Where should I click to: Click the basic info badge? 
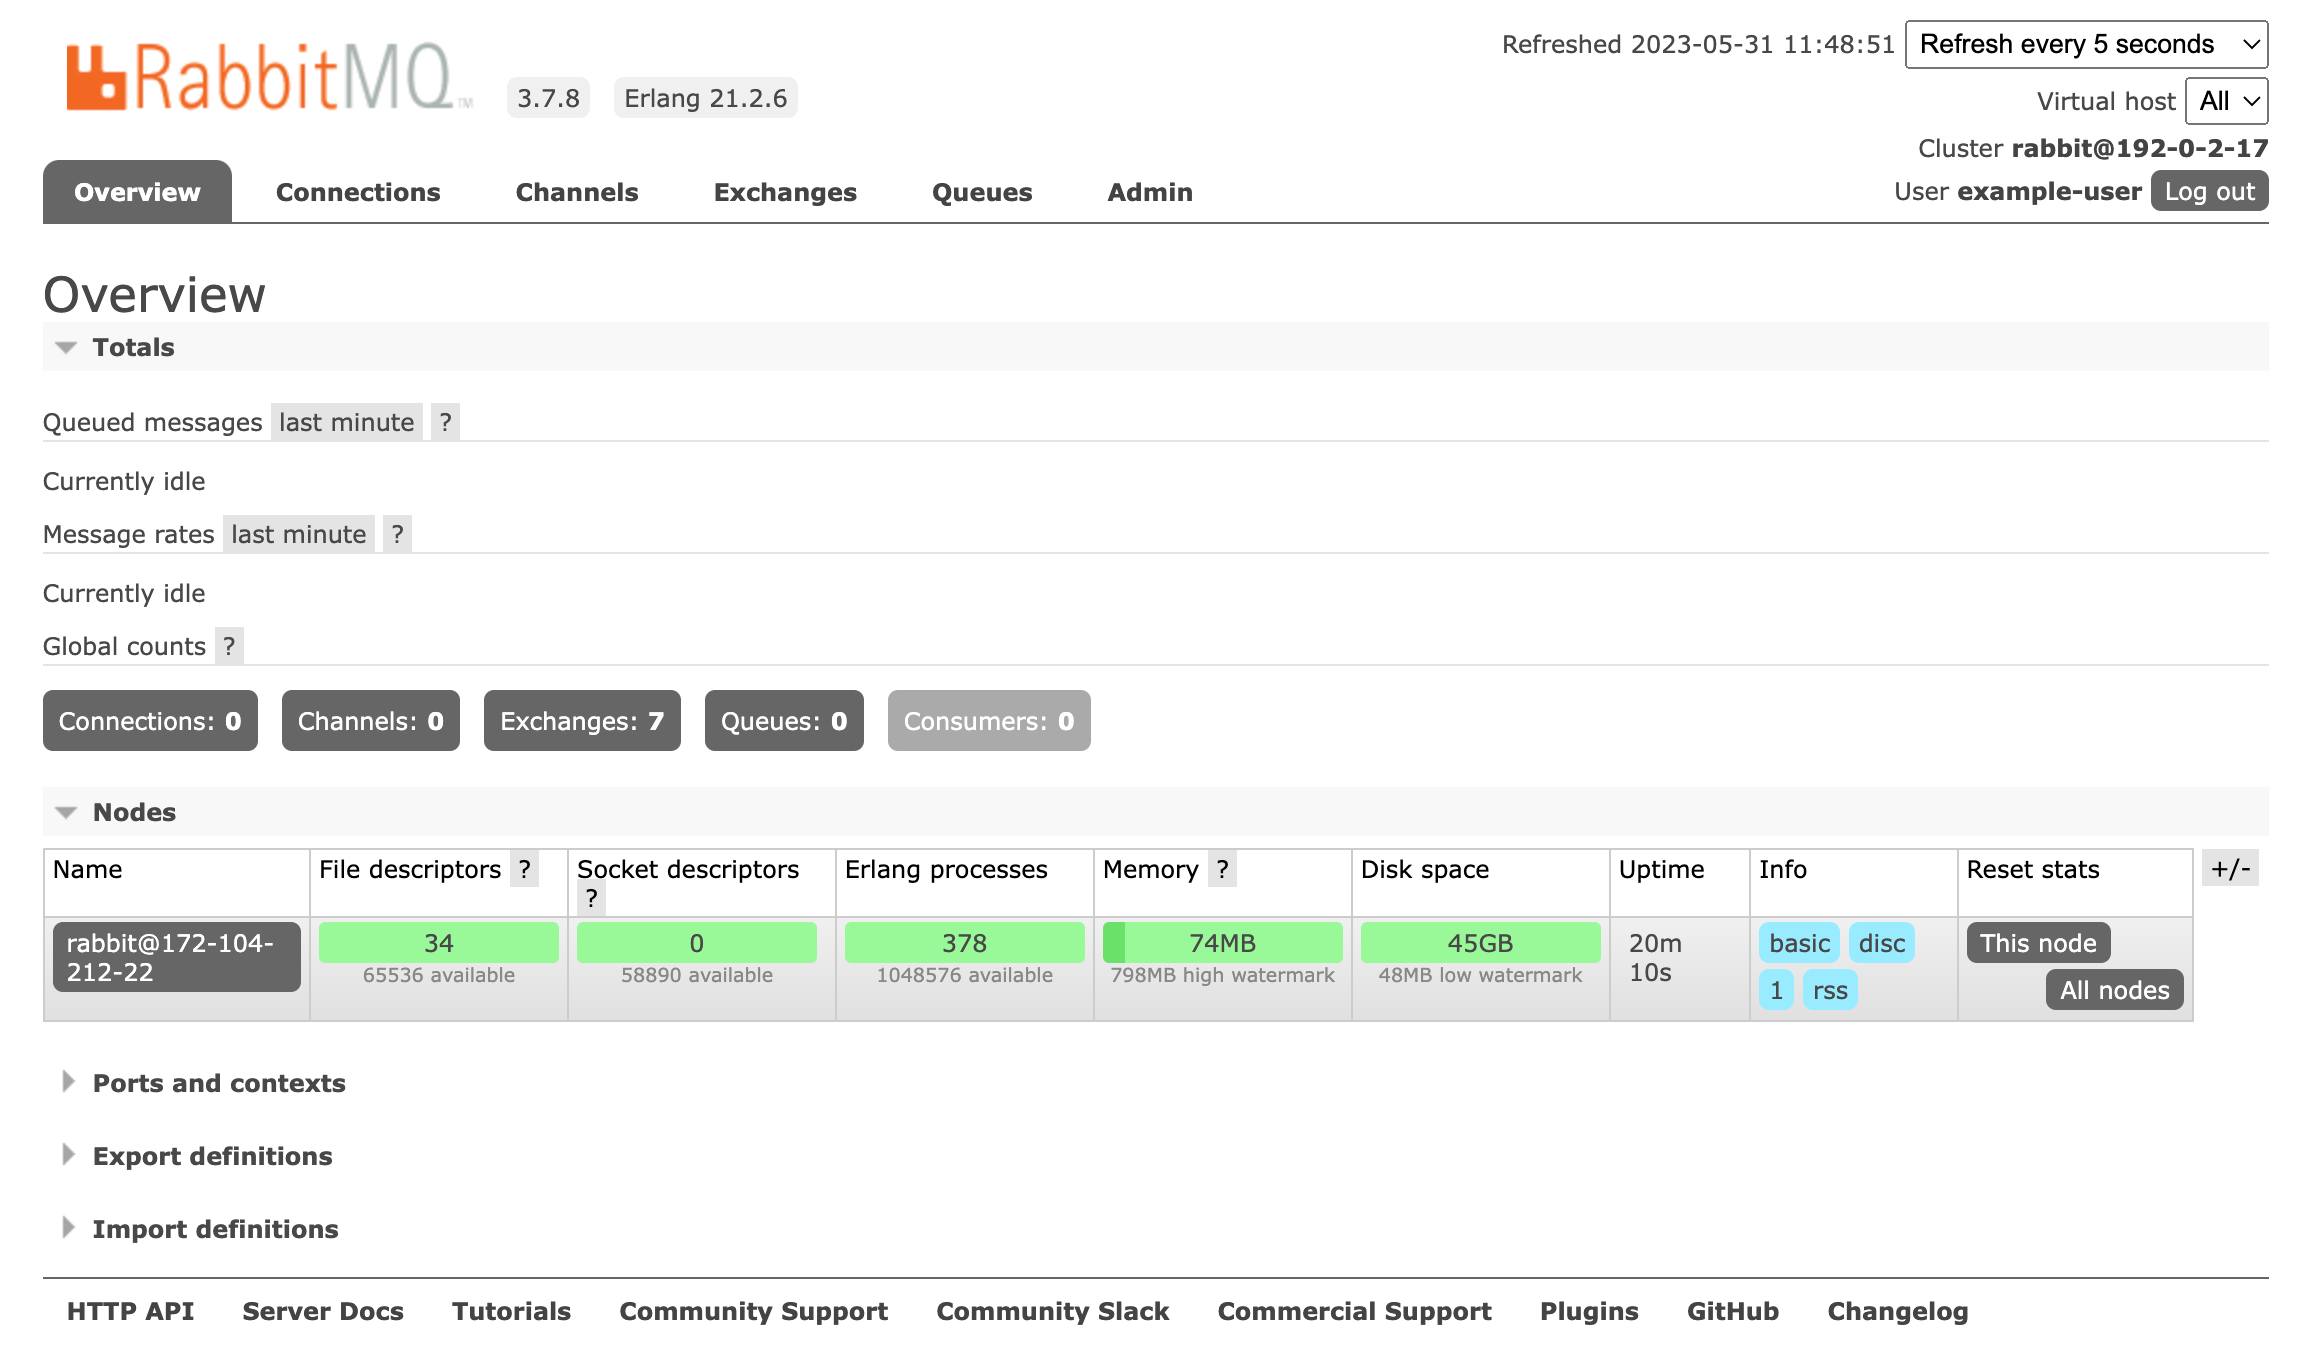tap(1797, 942)
